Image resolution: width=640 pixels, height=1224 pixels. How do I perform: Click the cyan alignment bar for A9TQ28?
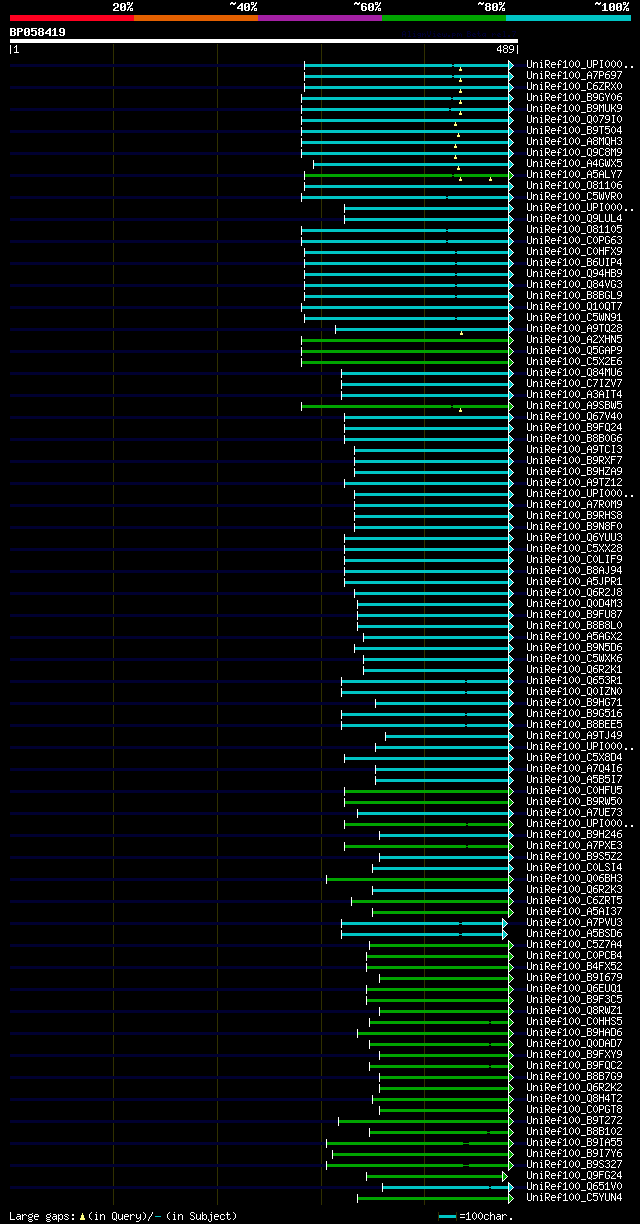[x=424, y=329]
